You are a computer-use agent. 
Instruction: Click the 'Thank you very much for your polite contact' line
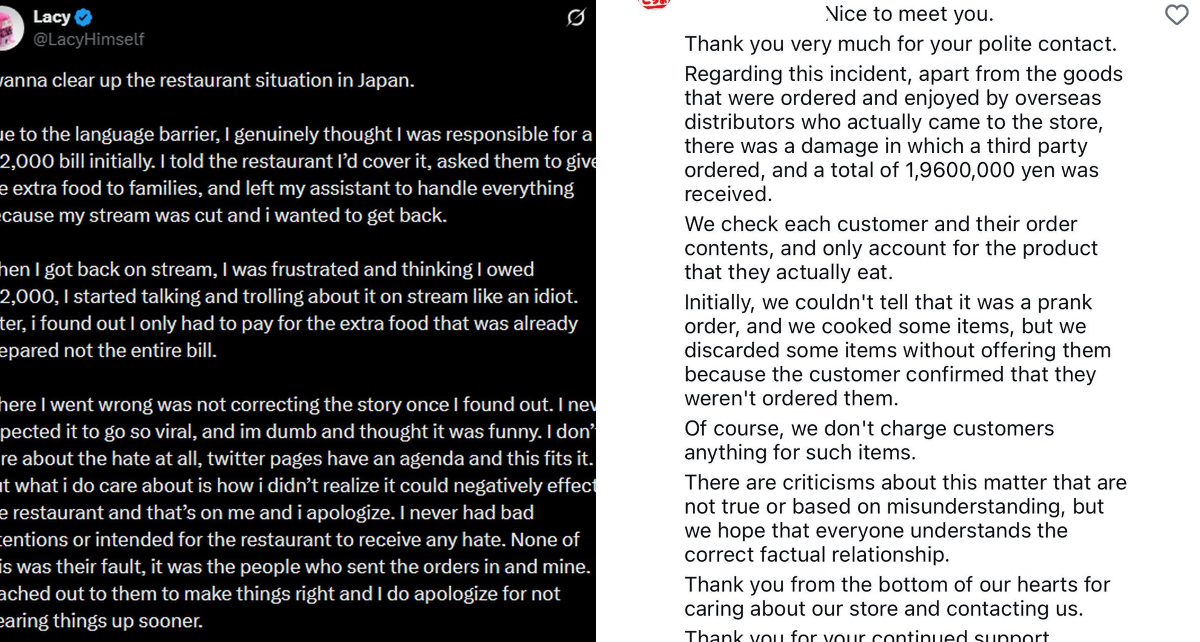(900, 44)
